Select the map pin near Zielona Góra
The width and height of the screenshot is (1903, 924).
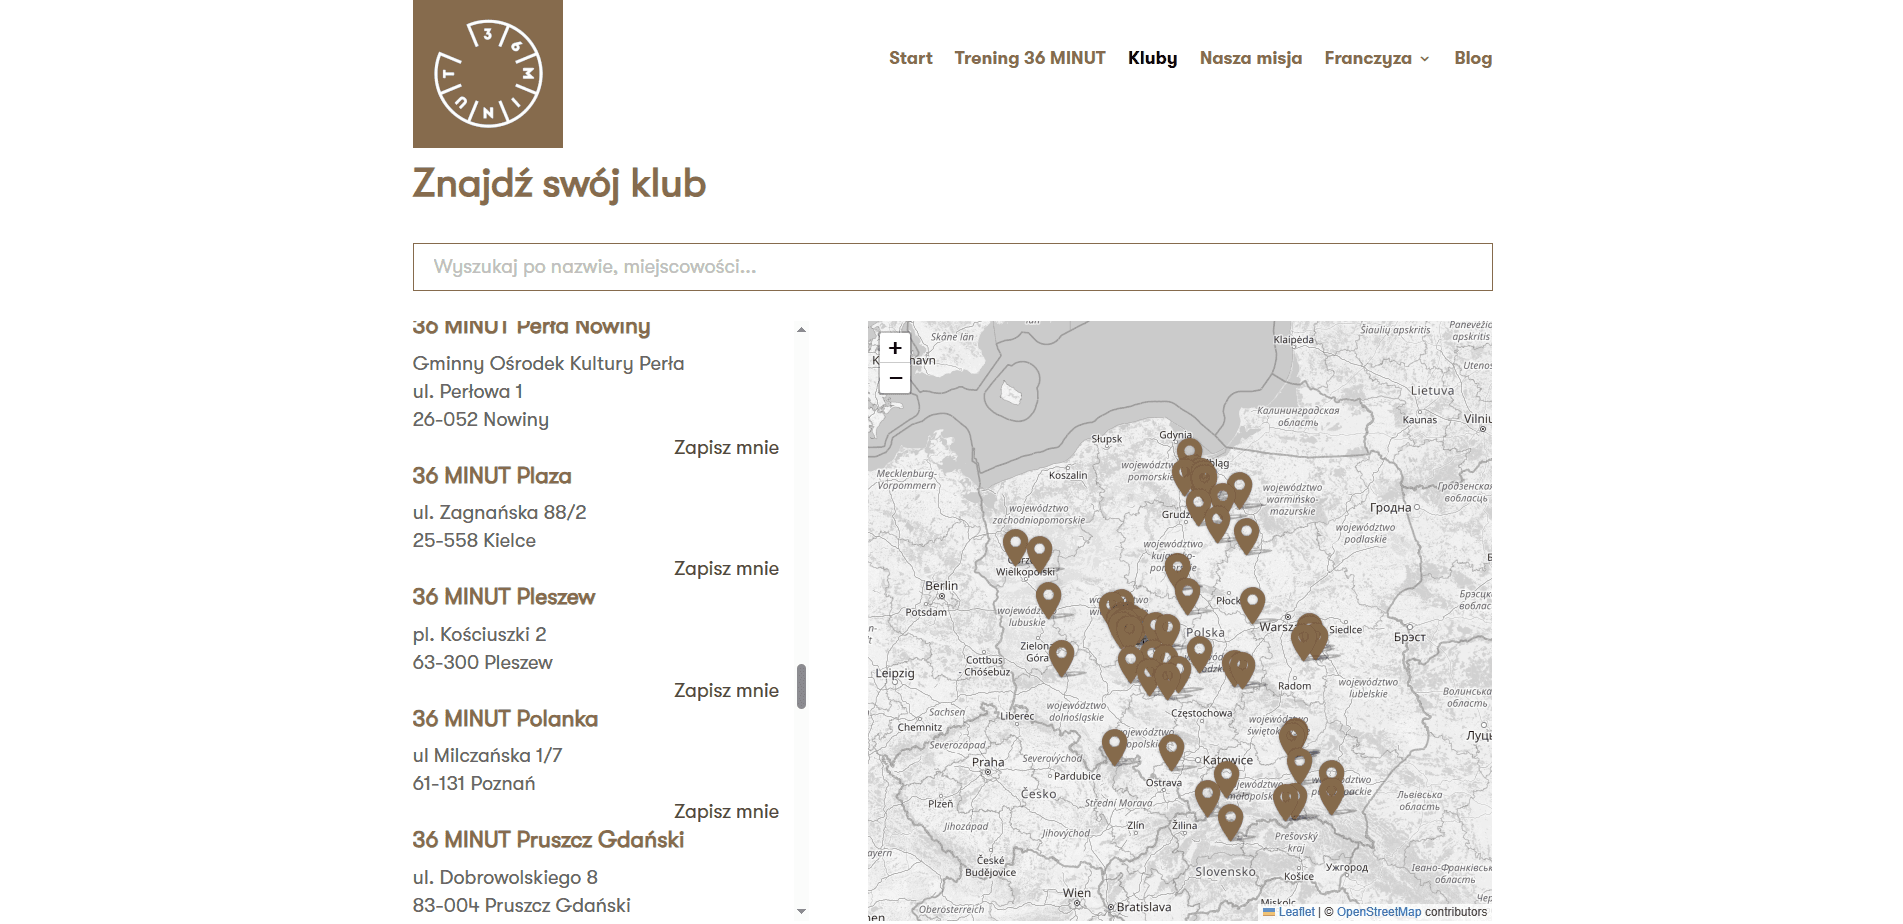pos(1061,656)
